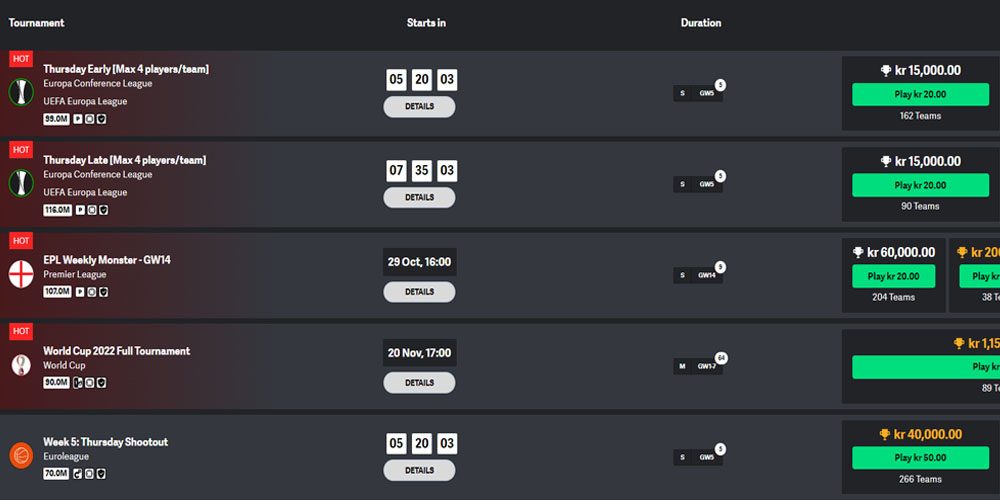Play kr 20.00 in Thursday Late tournament
Screen dimensions: 1000x500
click(x=920, y=186)
